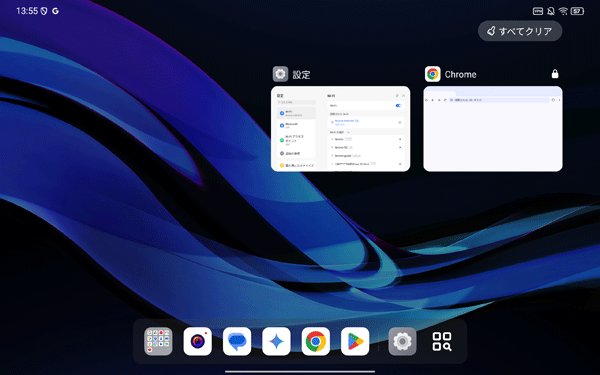Tap the すべてクリア clear-all button

point(520,31)
